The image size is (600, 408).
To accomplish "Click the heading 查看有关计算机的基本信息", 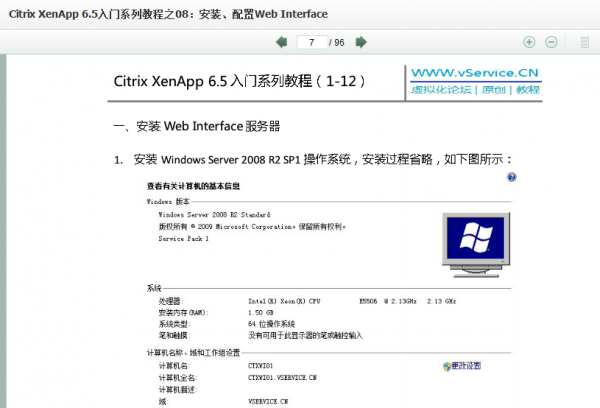I will click(x=193, y=186).
